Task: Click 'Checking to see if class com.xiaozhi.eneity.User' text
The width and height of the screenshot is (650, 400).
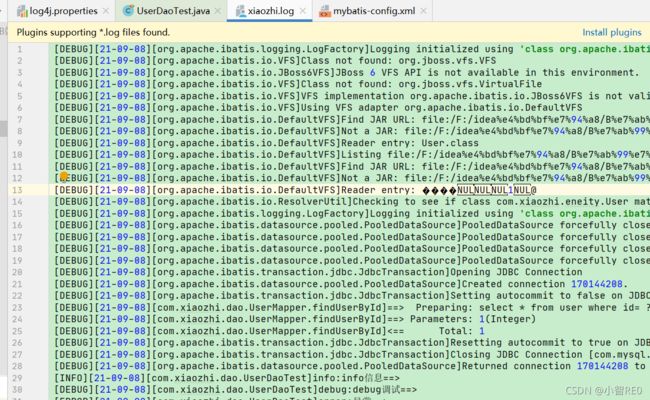Action: (x=490, y=202)
